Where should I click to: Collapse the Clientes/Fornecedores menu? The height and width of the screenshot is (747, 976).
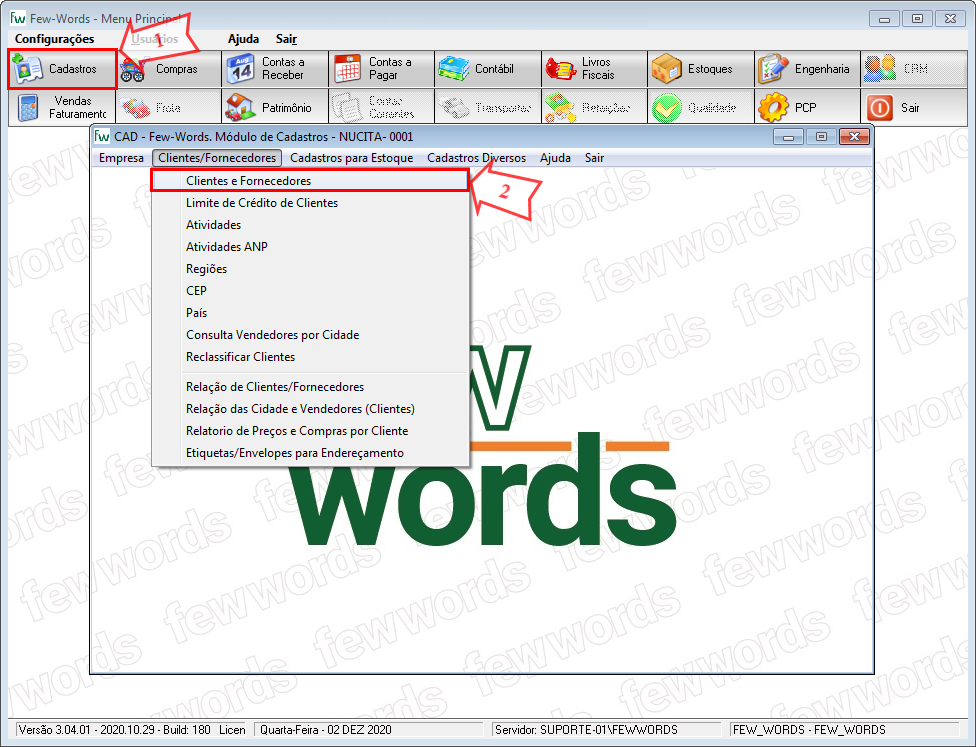217,158
